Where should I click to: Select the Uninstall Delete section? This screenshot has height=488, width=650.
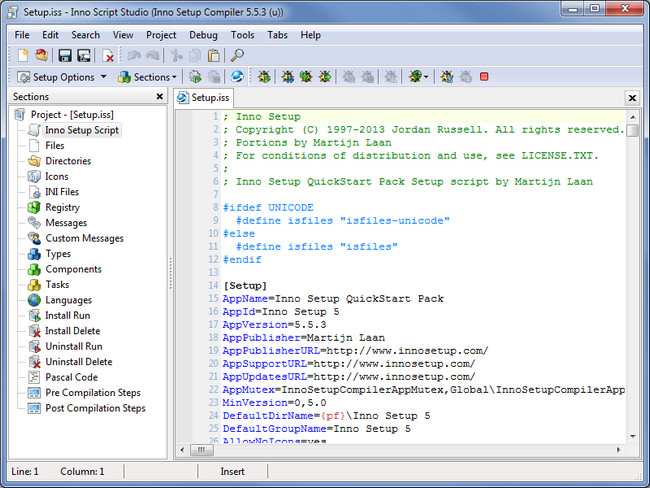pyautogui.click(x=79, y=362)
